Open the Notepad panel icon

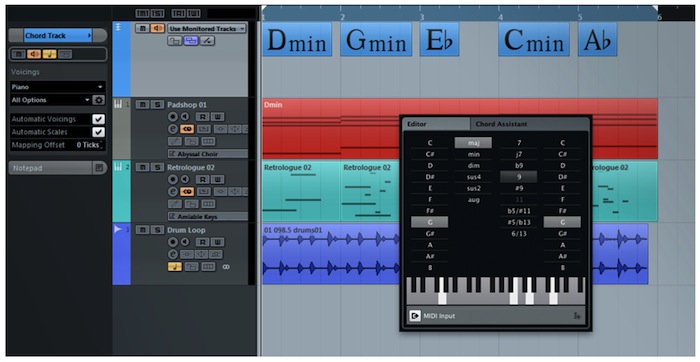[99, 168]
